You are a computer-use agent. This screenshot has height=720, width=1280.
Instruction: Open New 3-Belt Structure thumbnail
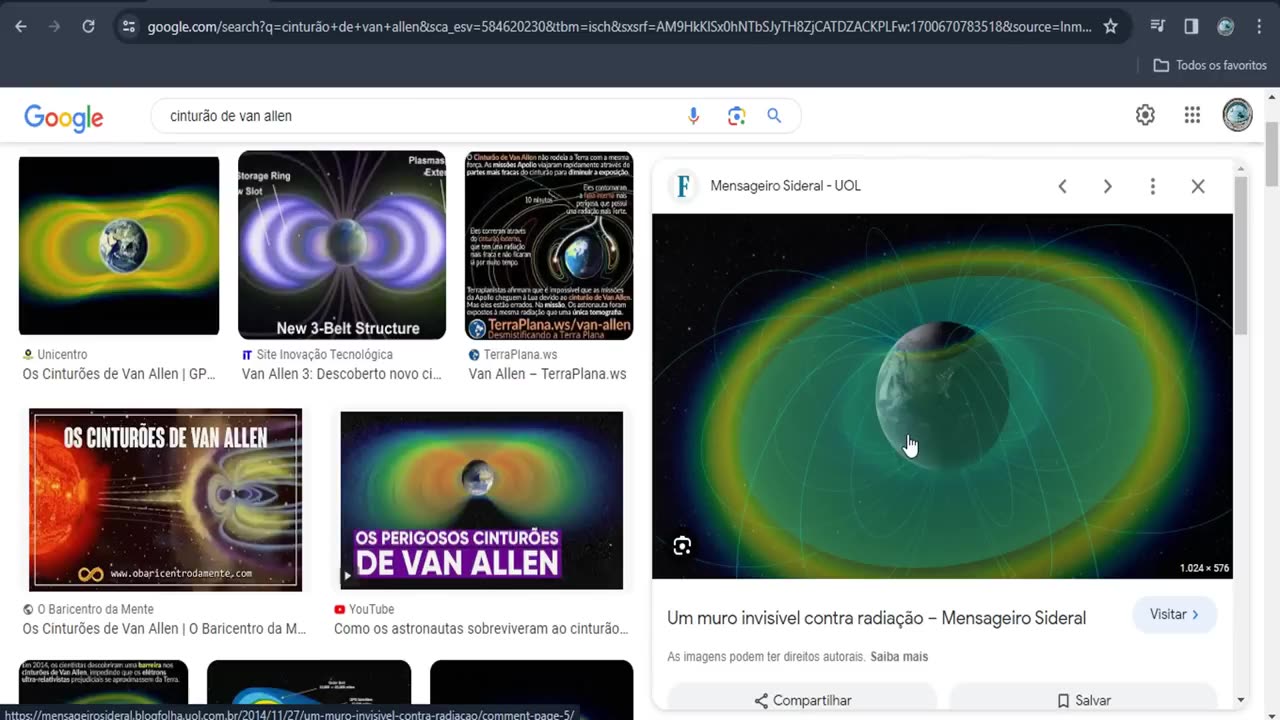click(342, 245)
